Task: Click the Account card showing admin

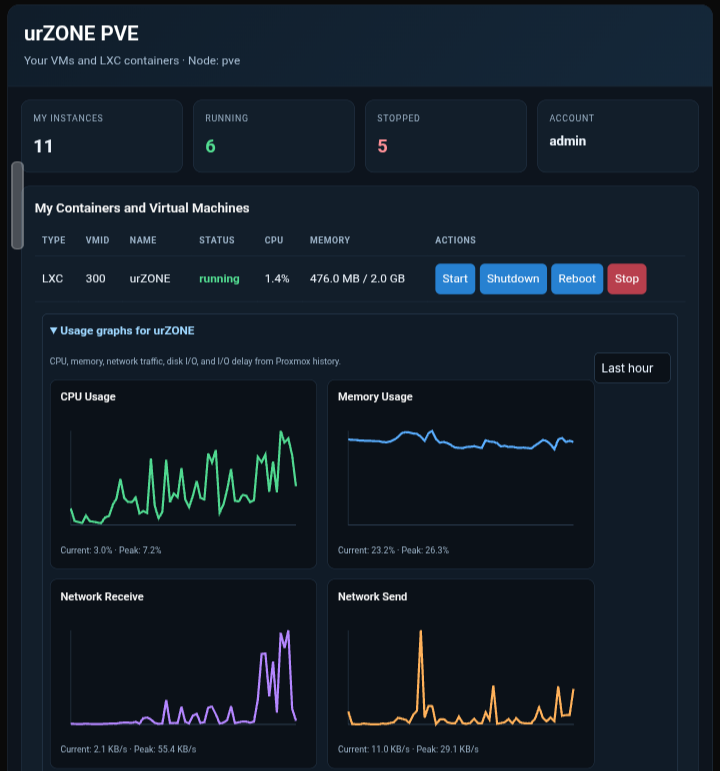Action: [618, 136]
